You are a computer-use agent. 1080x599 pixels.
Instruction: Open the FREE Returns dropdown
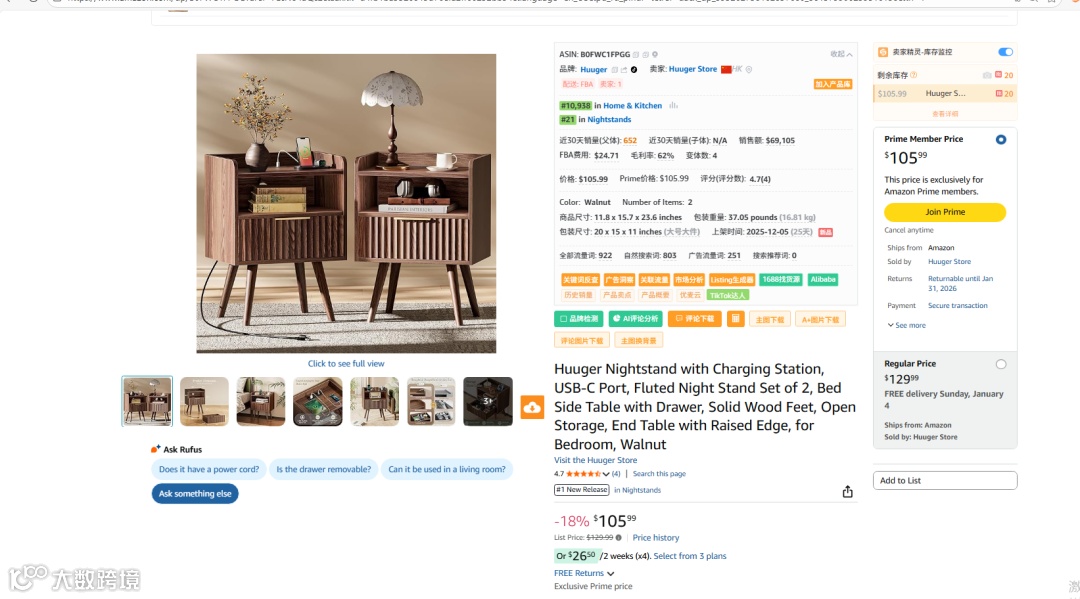click(x=584, y=573)
